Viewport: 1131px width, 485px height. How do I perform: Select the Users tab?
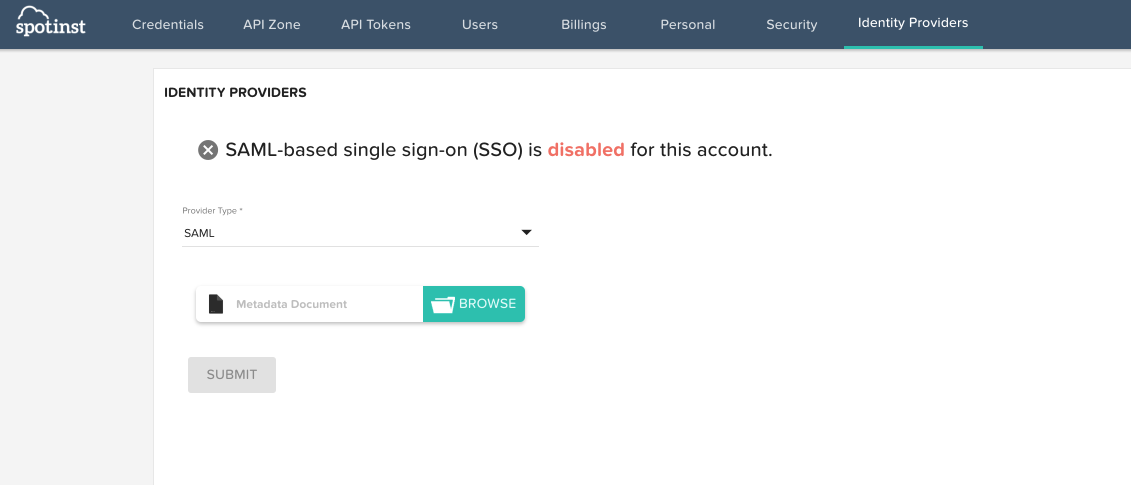coord(480,24)
